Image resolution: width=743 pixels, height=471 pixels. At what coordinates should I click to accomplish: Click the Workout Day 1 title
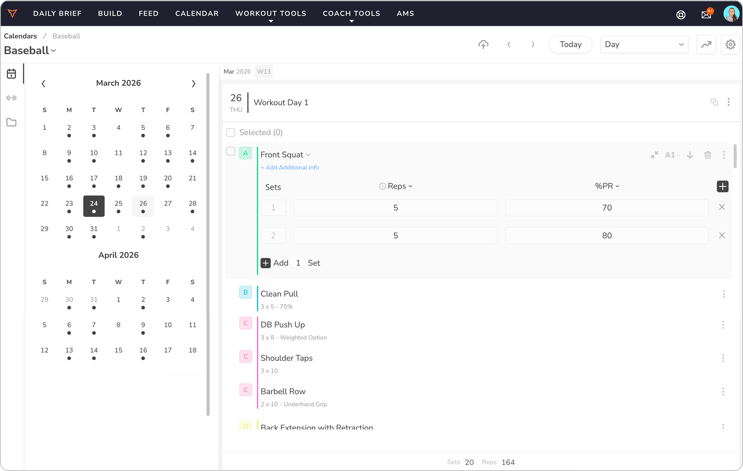coord(281,102)
